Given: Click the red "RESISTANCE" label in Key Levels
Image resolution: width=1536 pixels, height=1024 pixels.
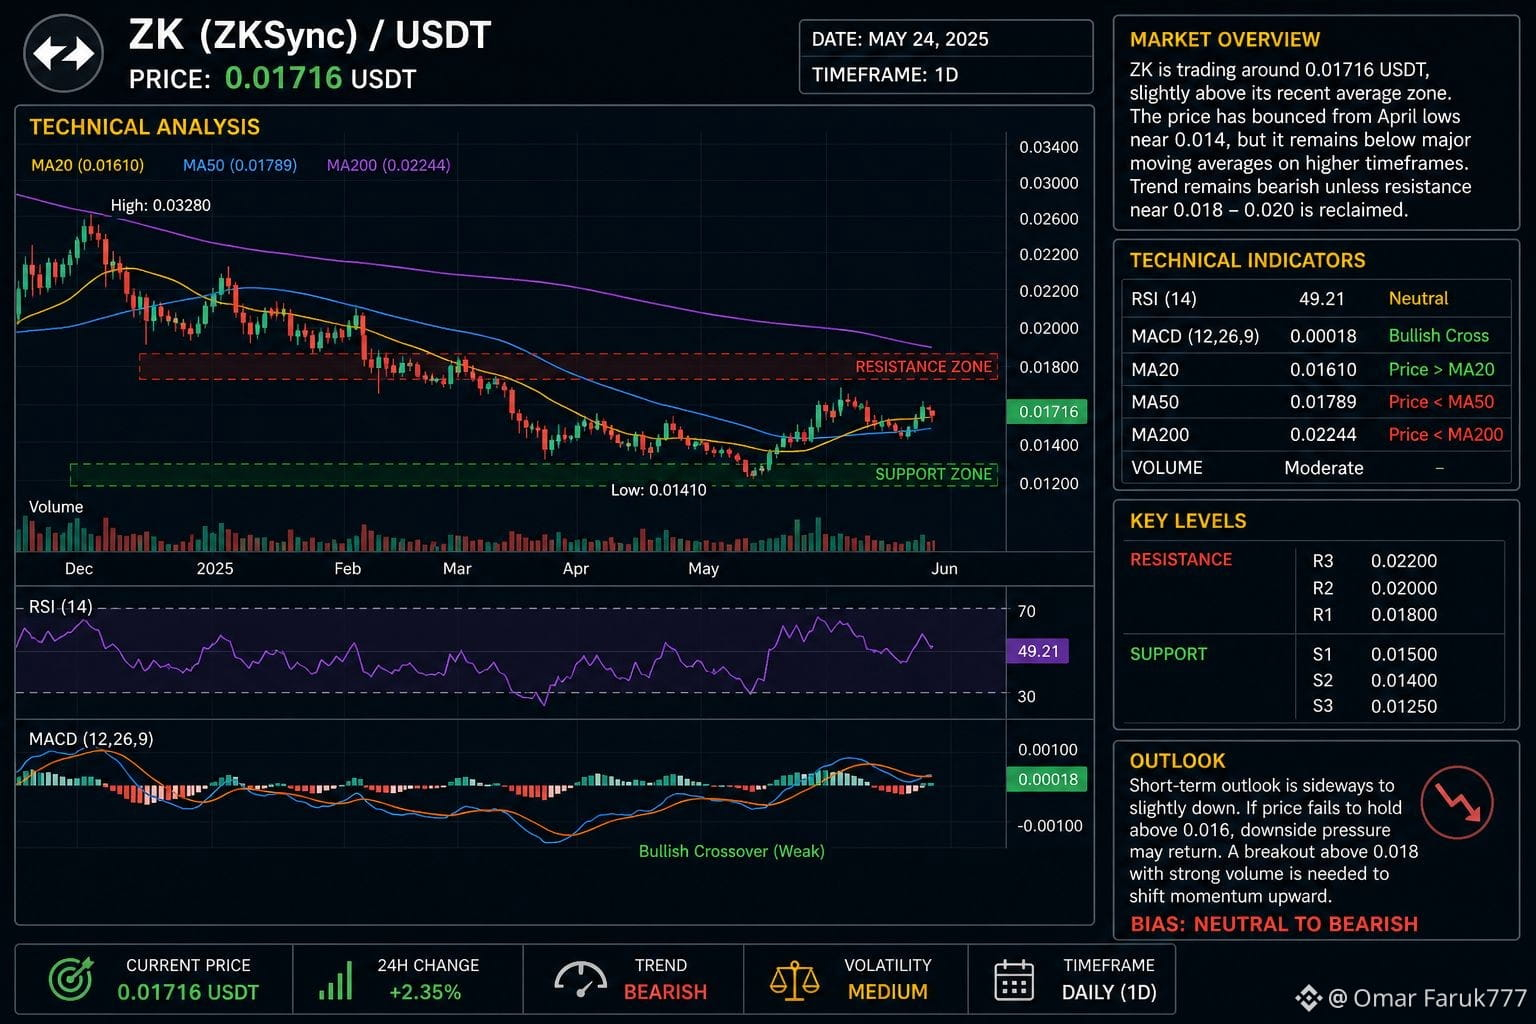Looking at the screenshot, I should coord(1181,560).
